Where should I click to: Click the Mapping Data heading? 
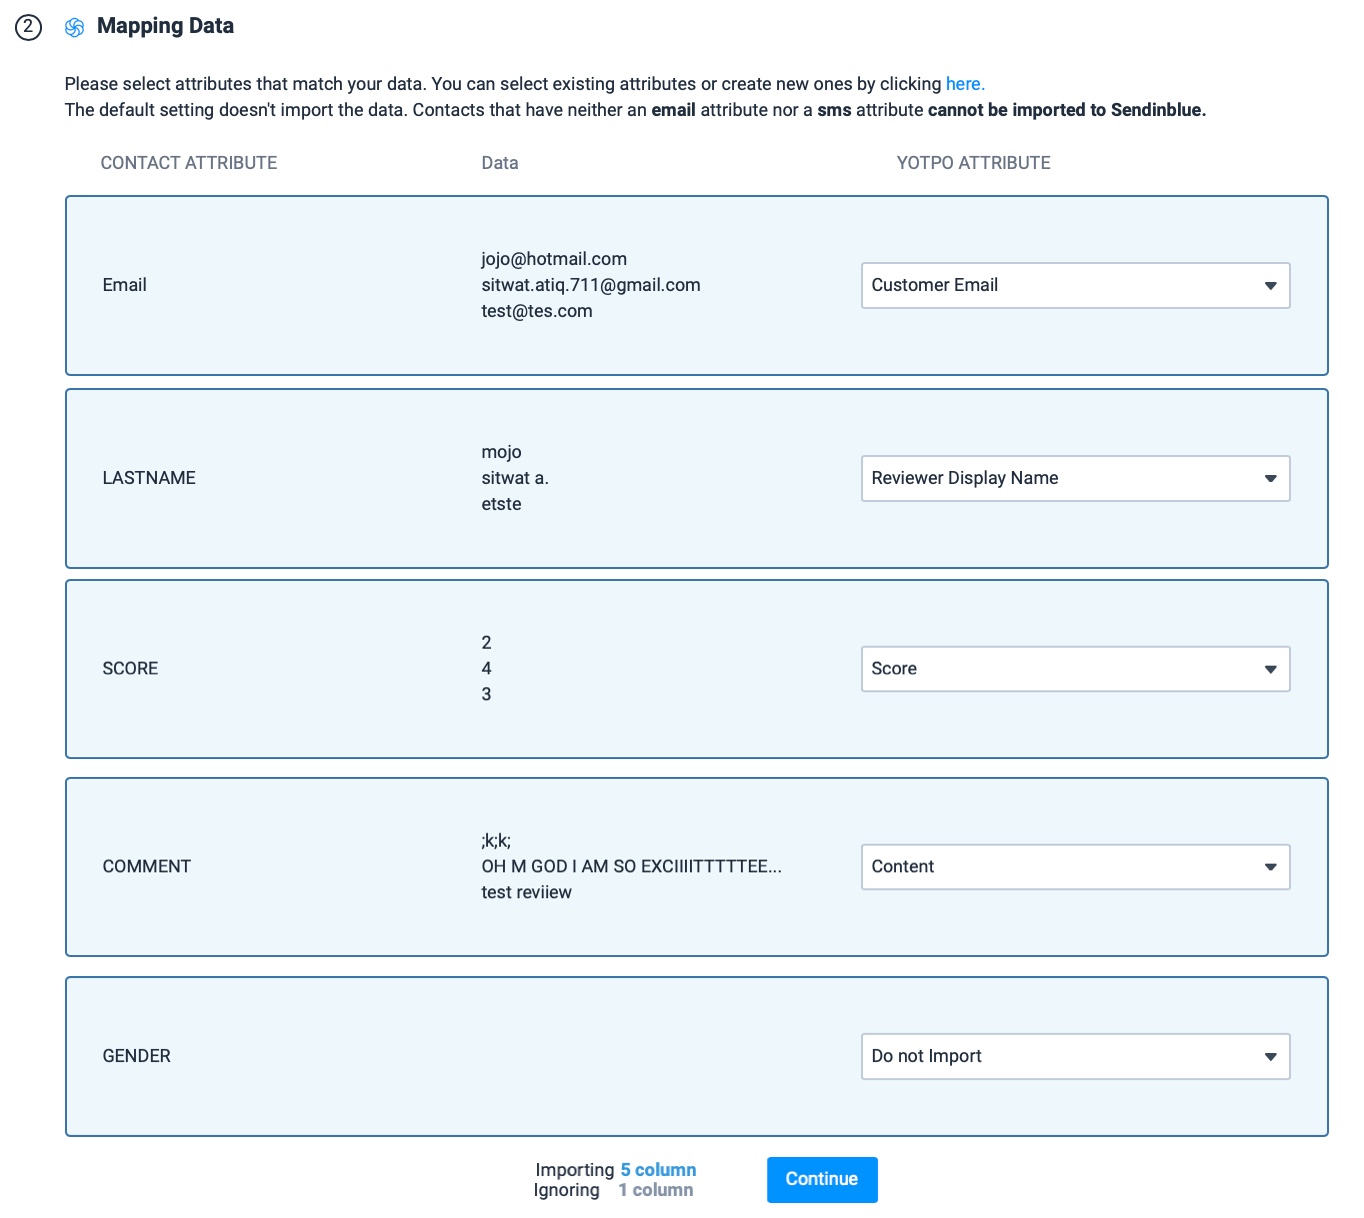(165, 26)
